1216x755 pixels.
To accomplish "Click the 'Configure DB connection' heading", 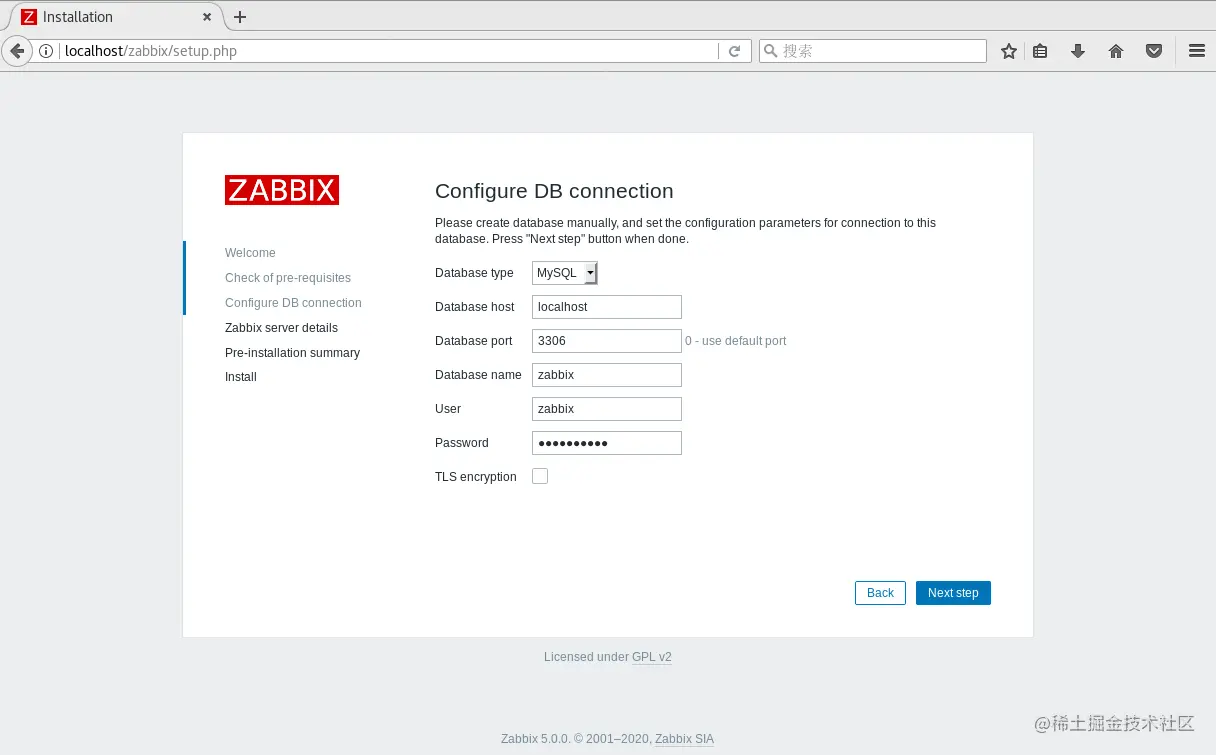I will [554, 191].
